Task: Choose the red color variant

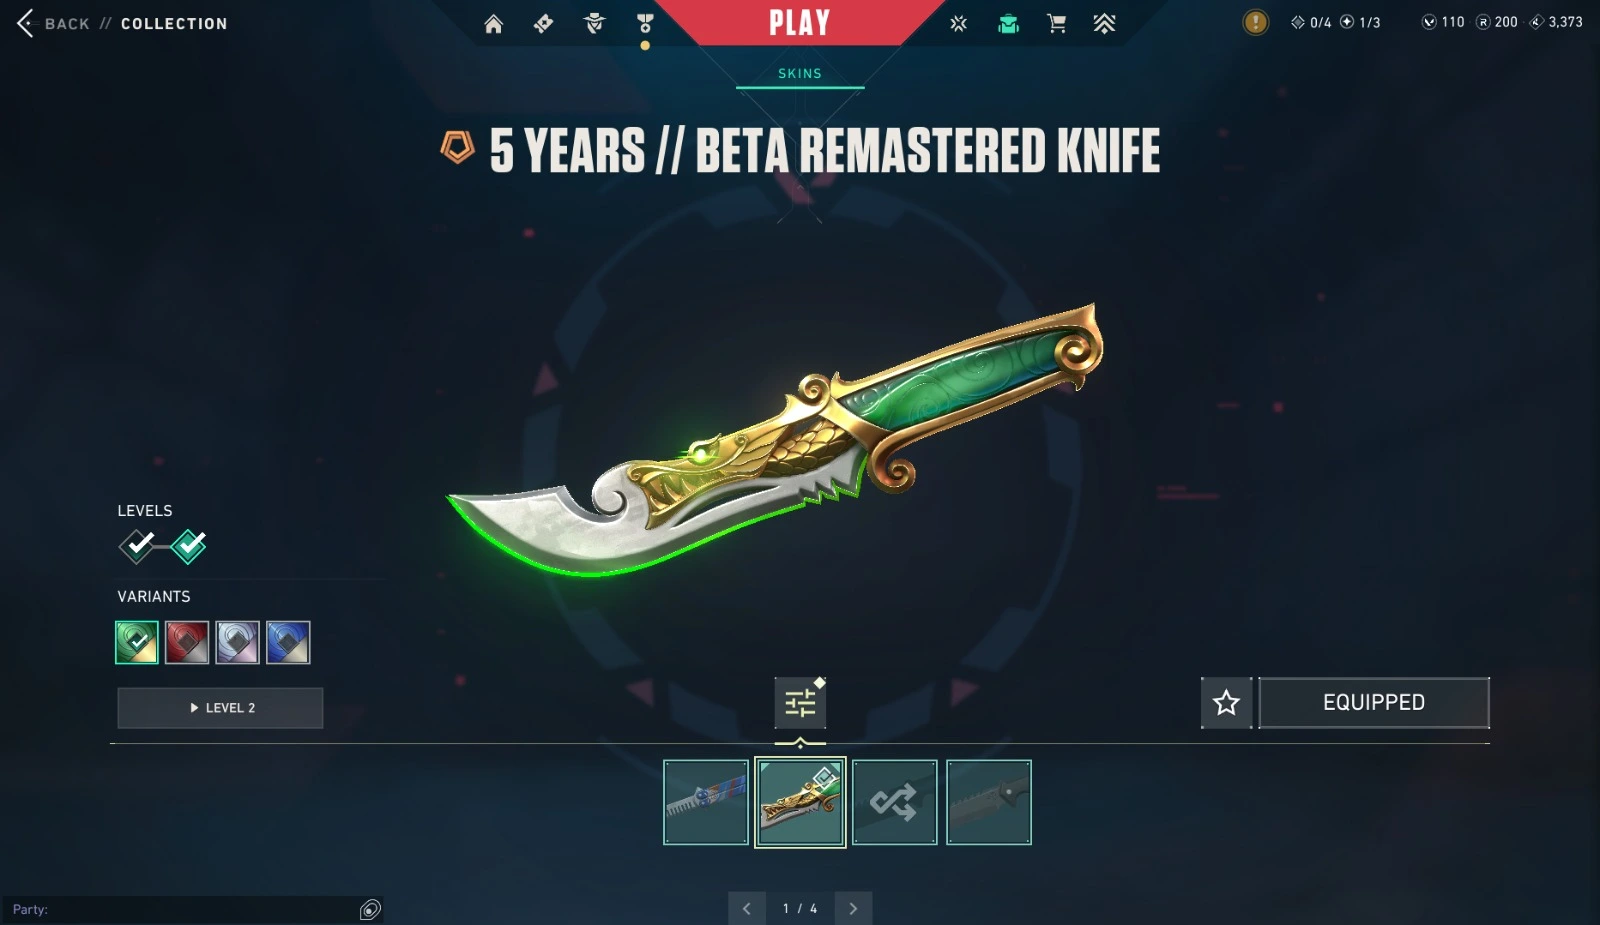Action: click(x=187, y=642)
